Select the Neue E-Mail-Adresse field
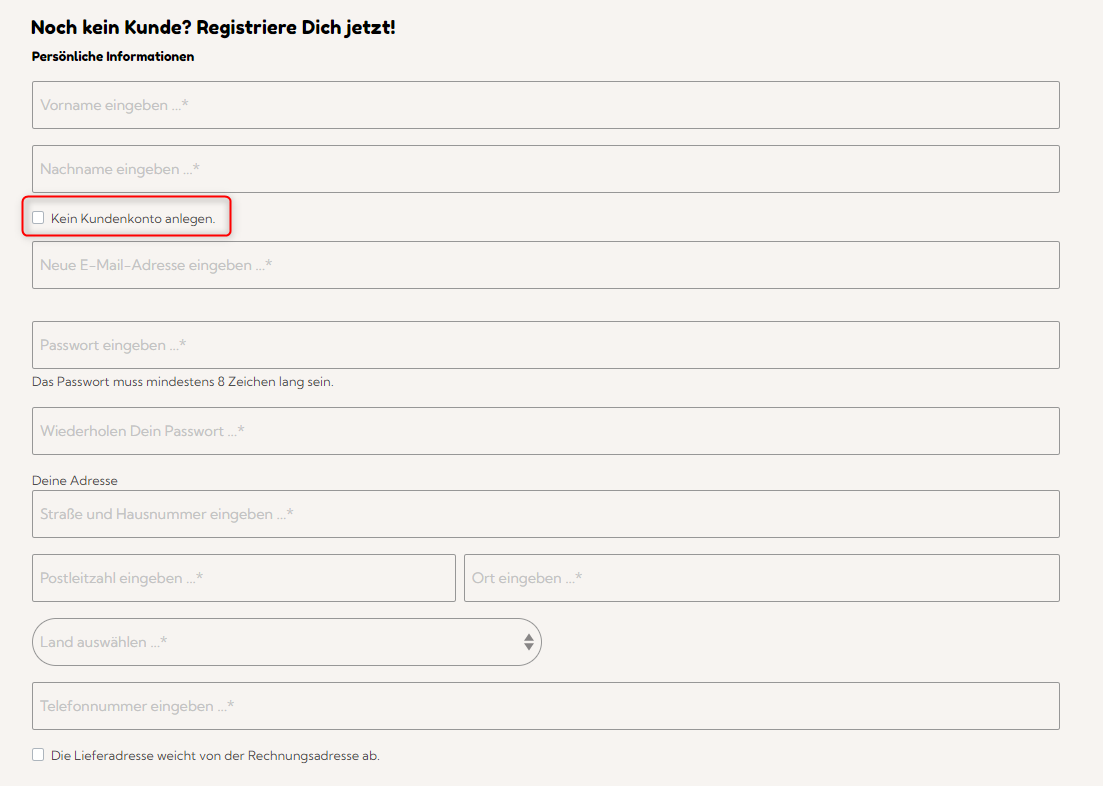Viewport: 1103px width, 786px height. 545,265
